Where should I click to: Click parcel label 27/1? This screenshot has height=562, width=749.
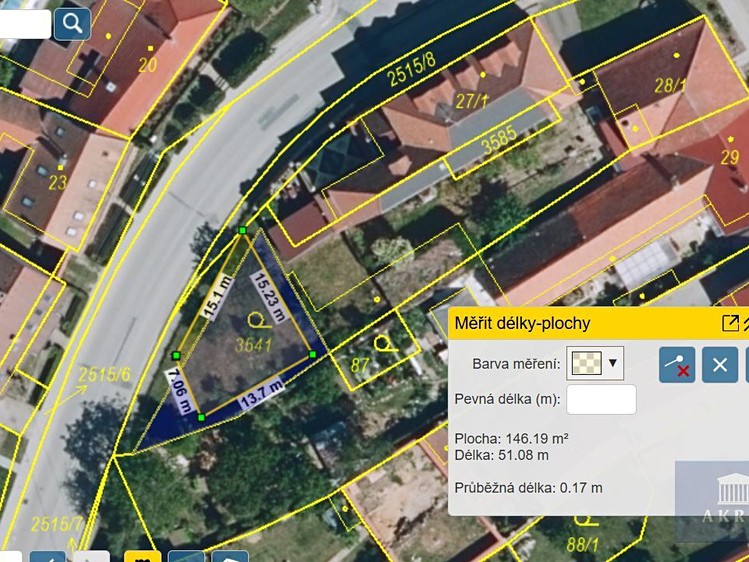[x=471, y=101]
